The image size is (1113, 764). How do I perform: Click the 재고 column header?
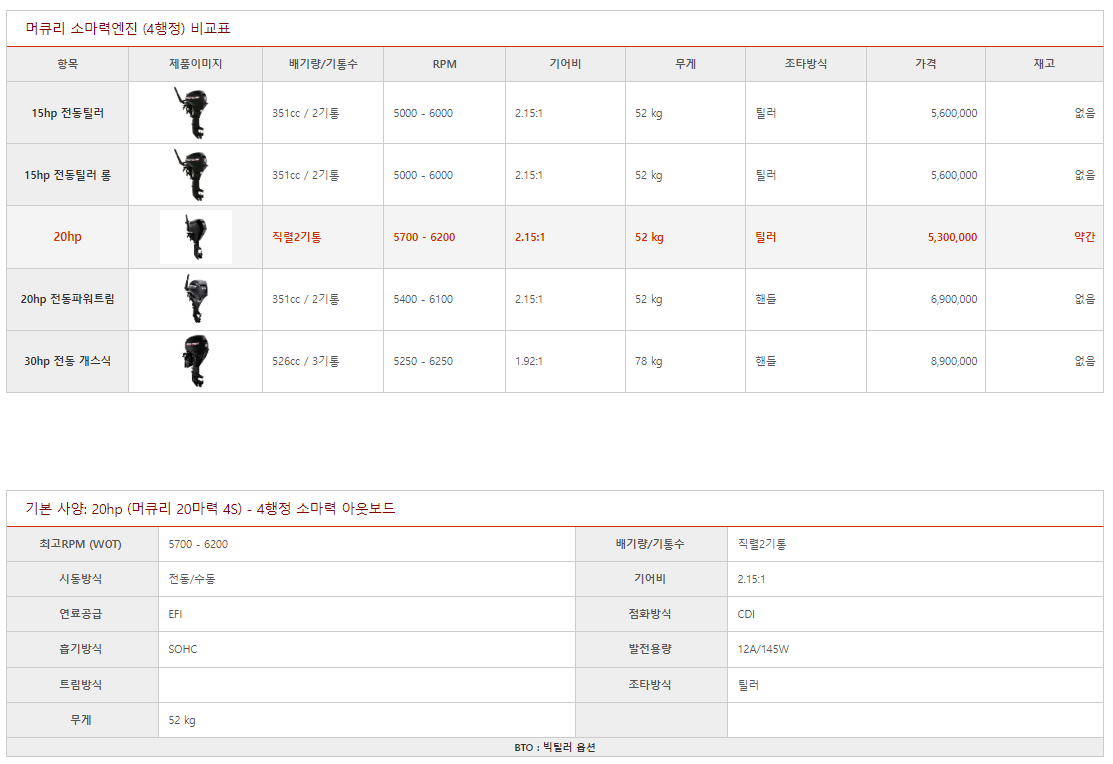point(1044,64)
